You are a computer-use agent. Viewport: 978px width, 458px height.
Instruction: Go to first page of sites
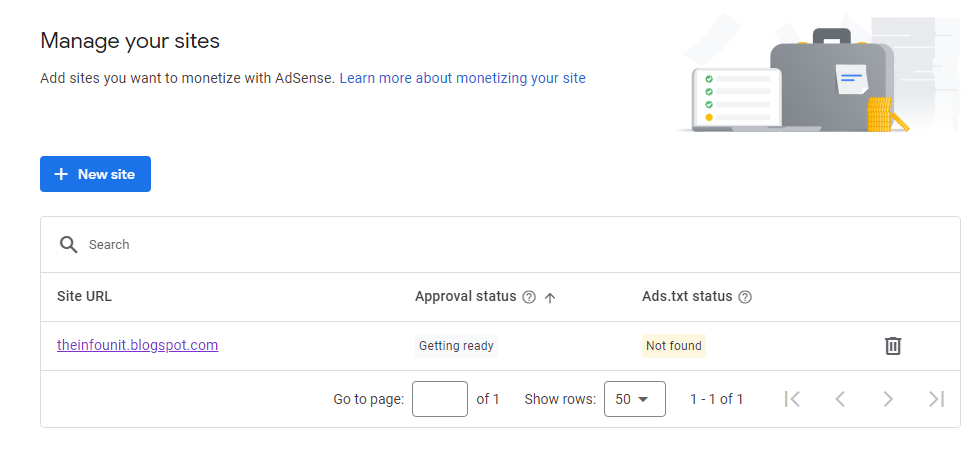(792, 399)
